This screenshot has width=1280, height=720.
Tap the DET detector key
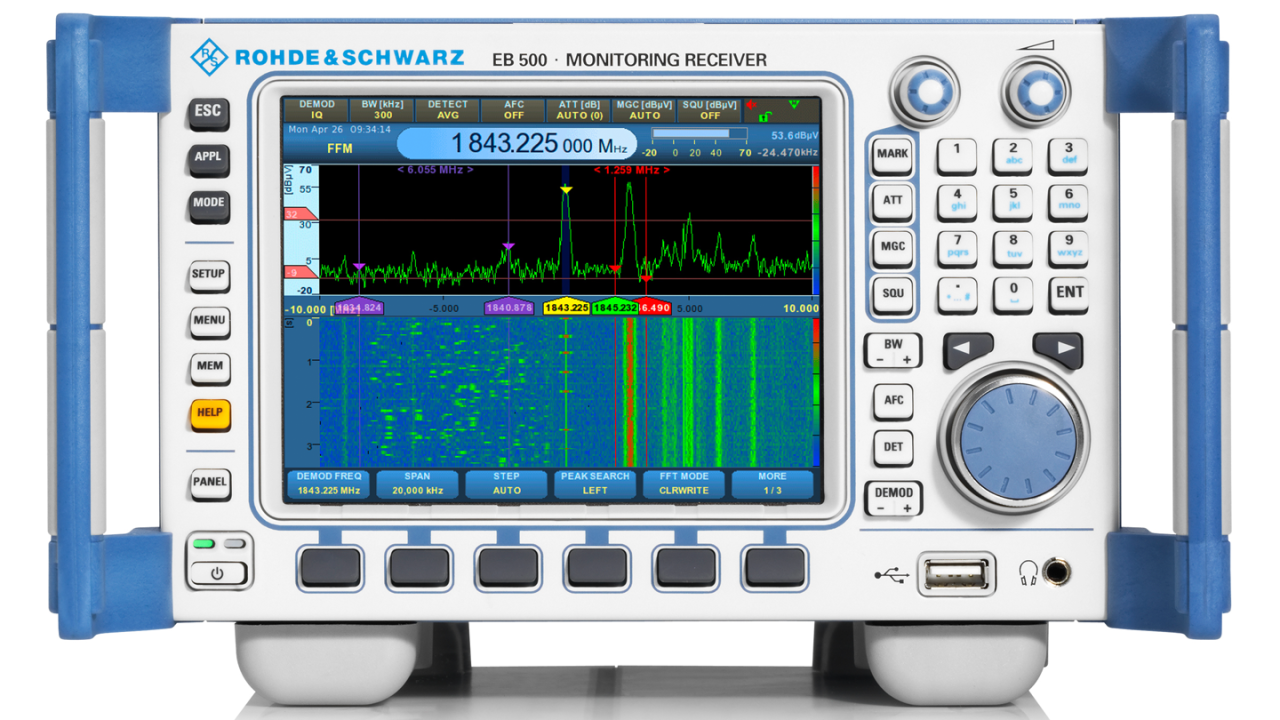[x=894, y=447]
